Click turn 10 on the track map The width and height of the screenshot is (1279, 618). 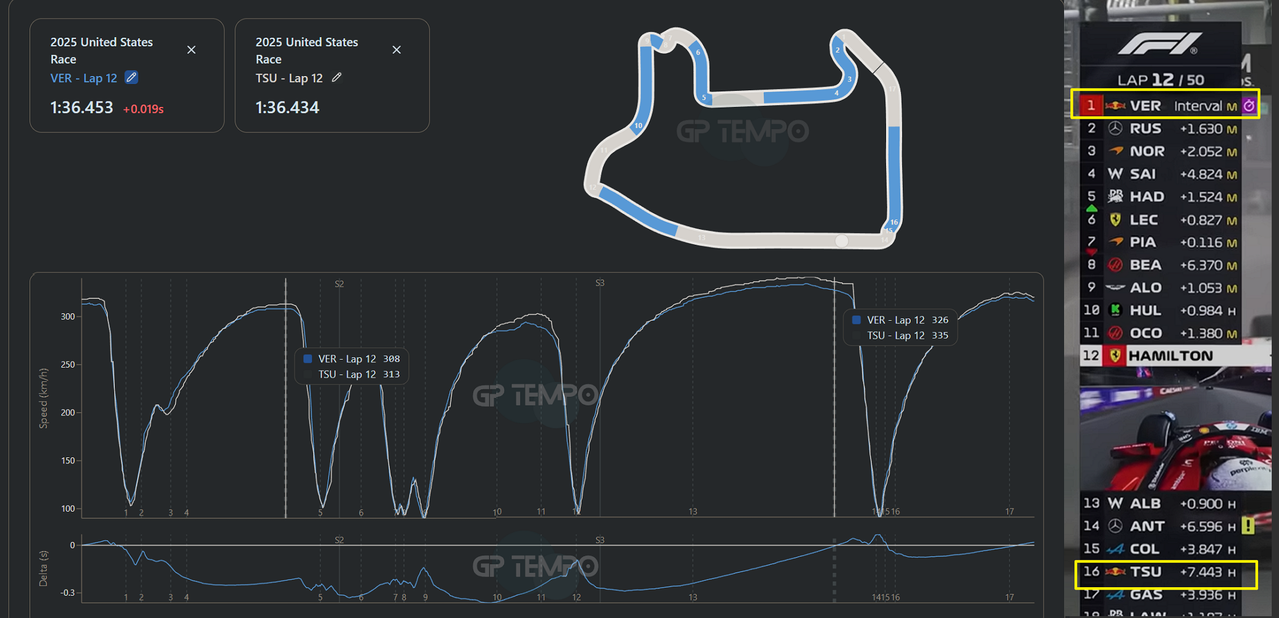tap(637, 126)
